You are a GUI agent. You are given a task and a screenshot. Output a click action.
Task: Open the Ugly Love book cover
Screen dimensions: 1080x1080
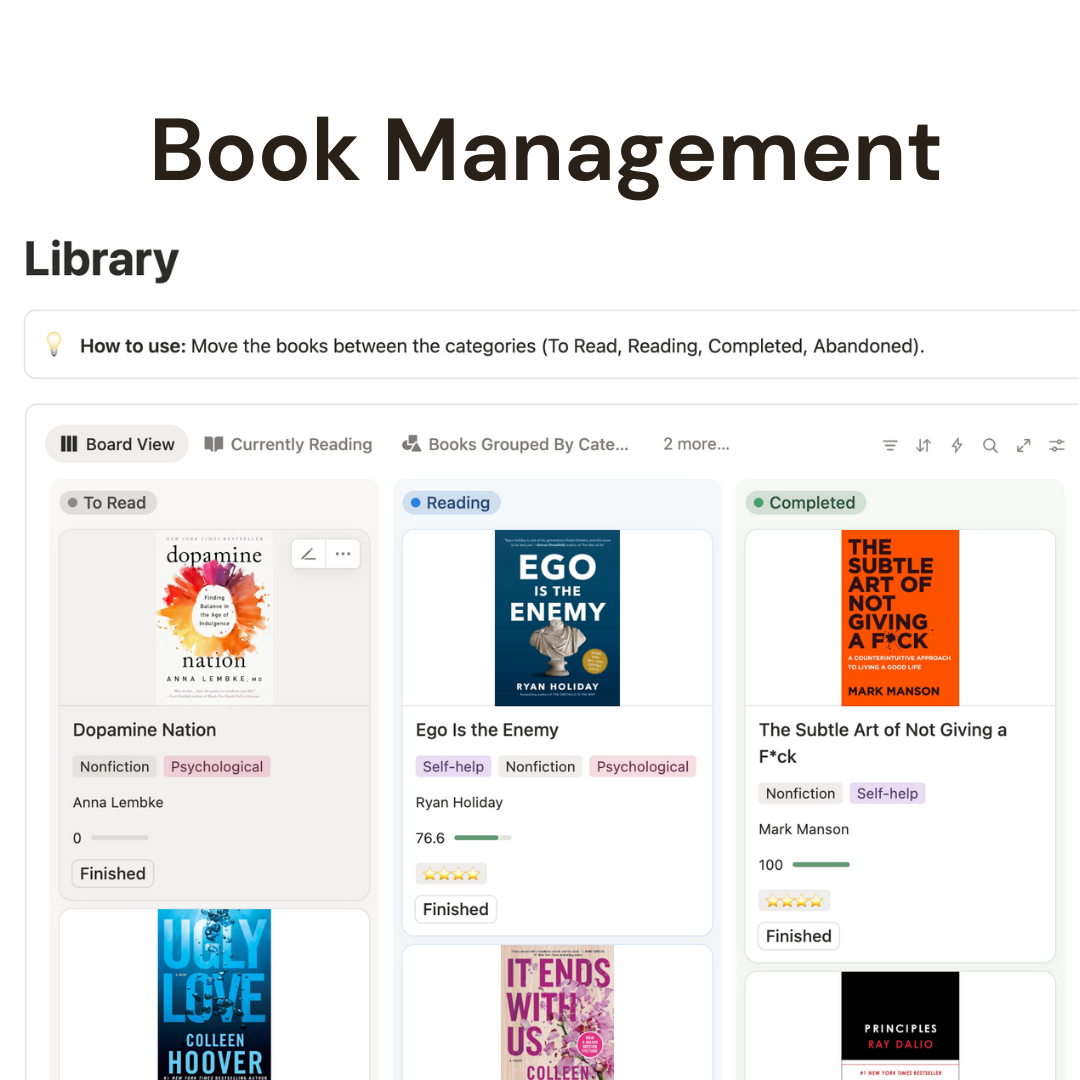[214, 995]
